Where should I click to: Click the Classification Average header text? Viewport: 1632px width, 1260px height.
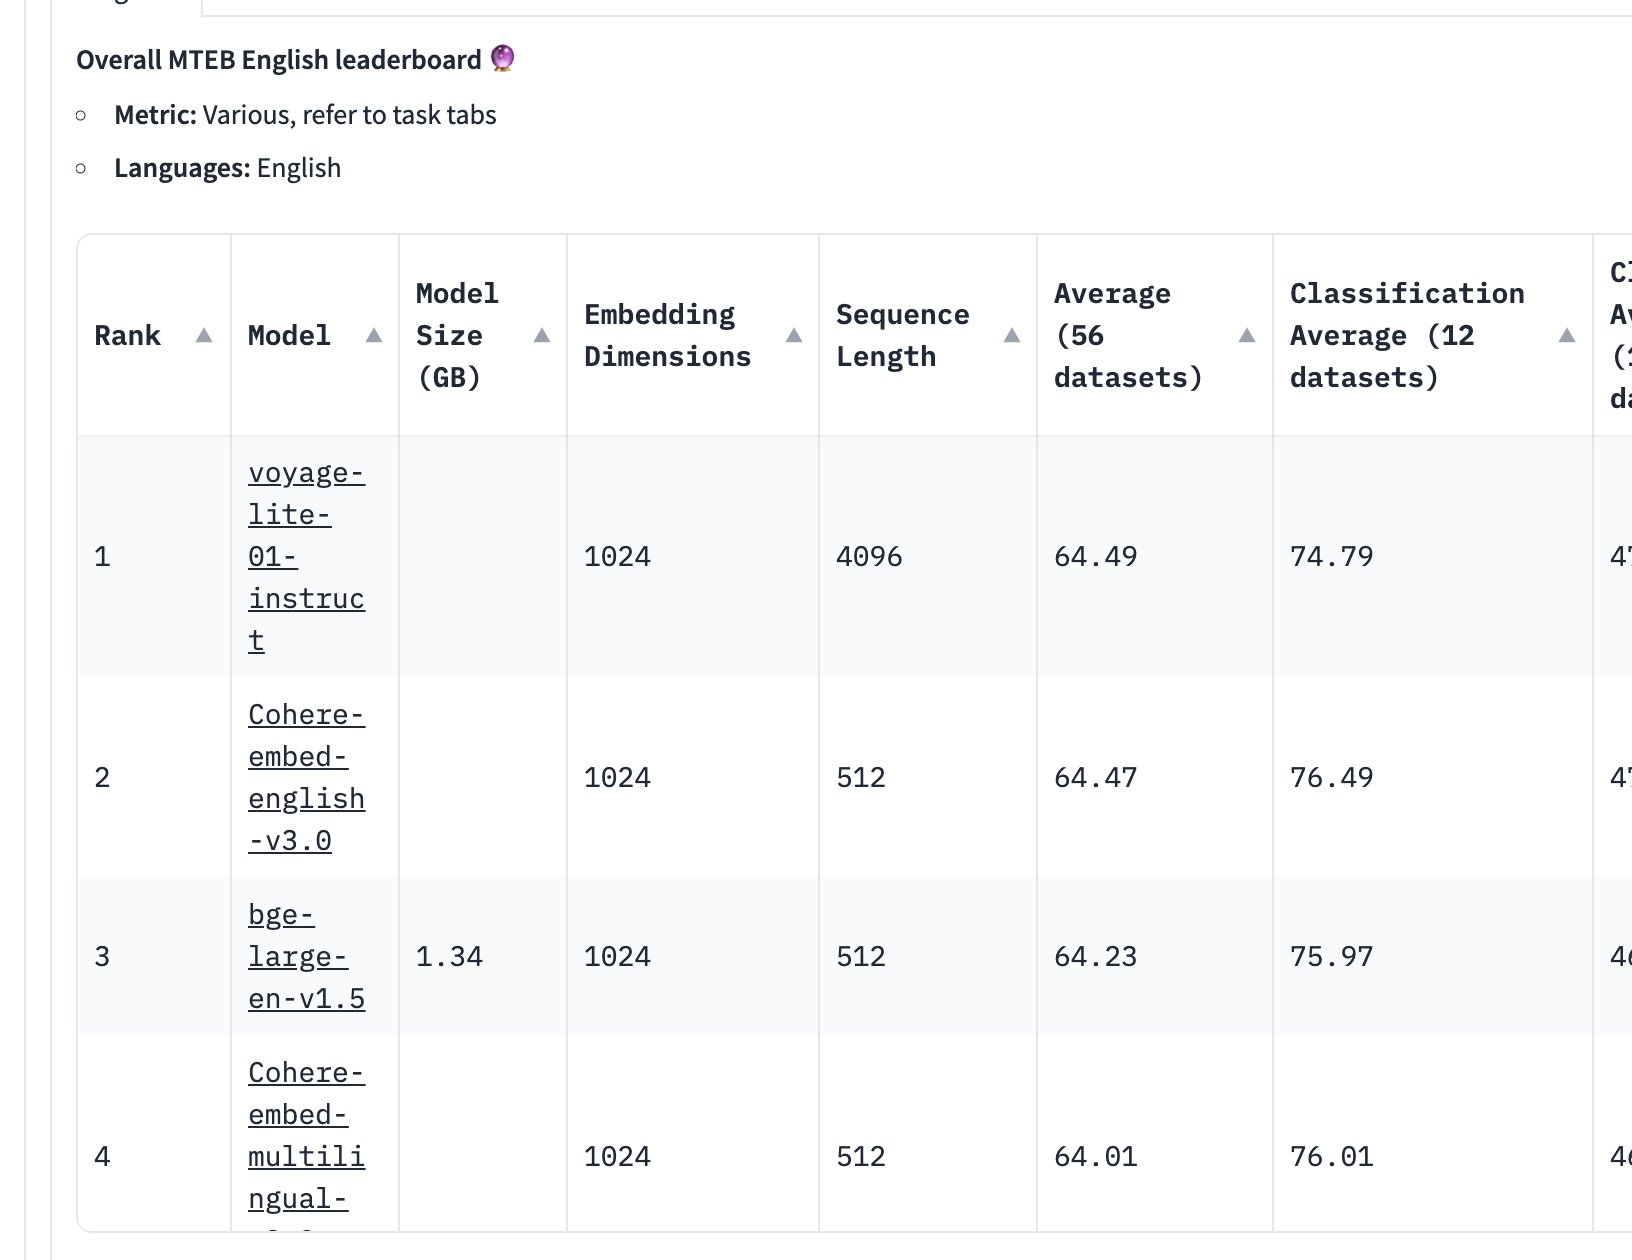pos(1407,336)
